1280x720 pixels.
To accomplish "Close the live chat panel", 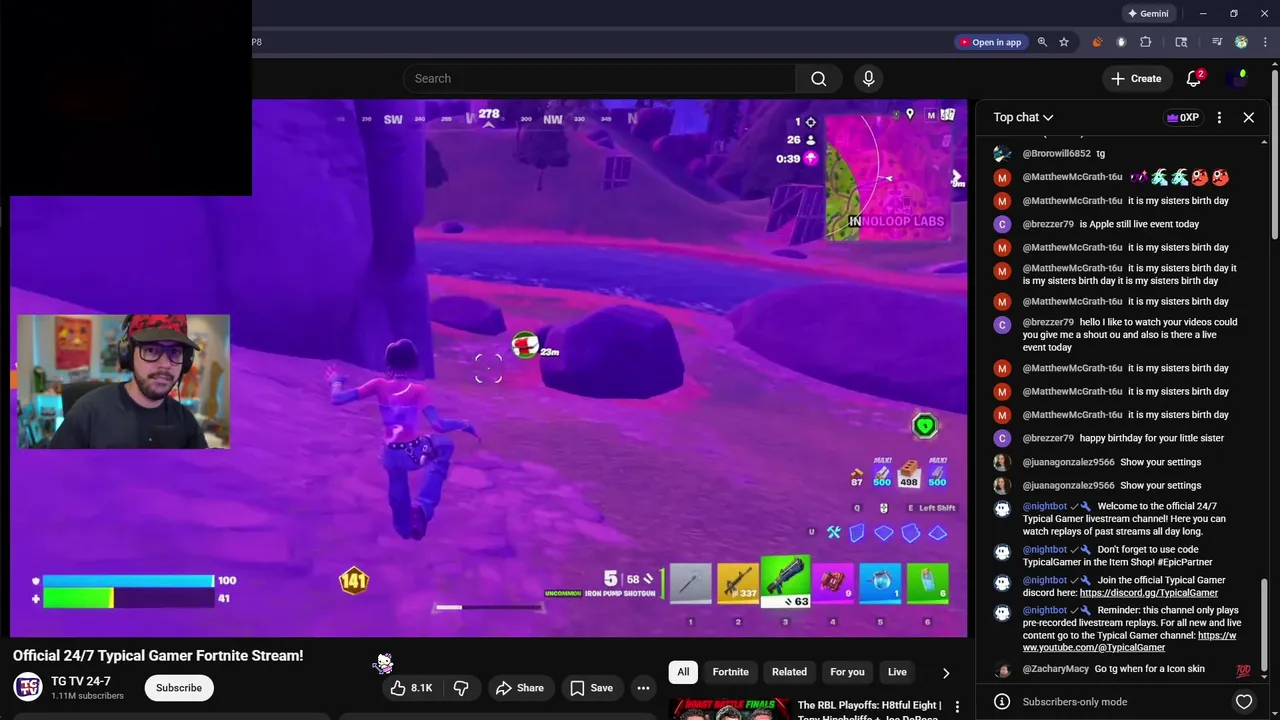I will [x=1249, y=117].
